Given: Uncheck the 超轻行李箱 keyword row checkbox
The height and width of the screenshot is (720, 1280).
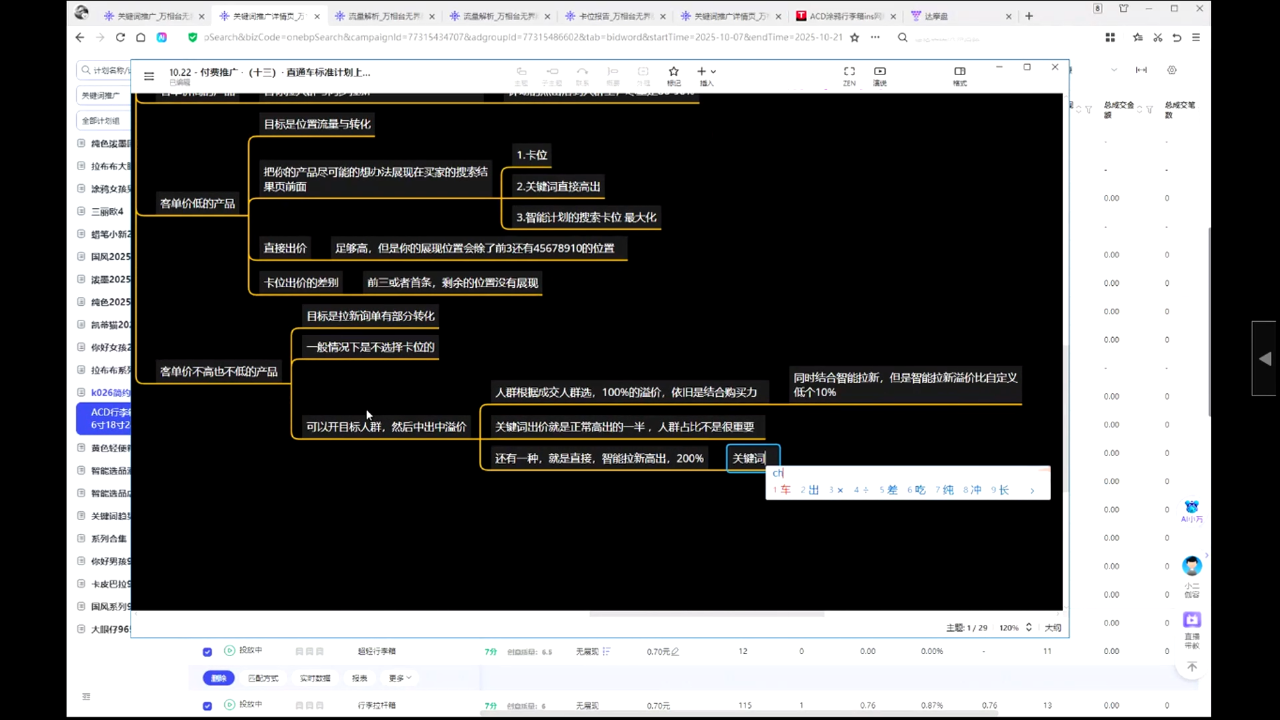Looking at the screenshot, I should click(208, 651).
